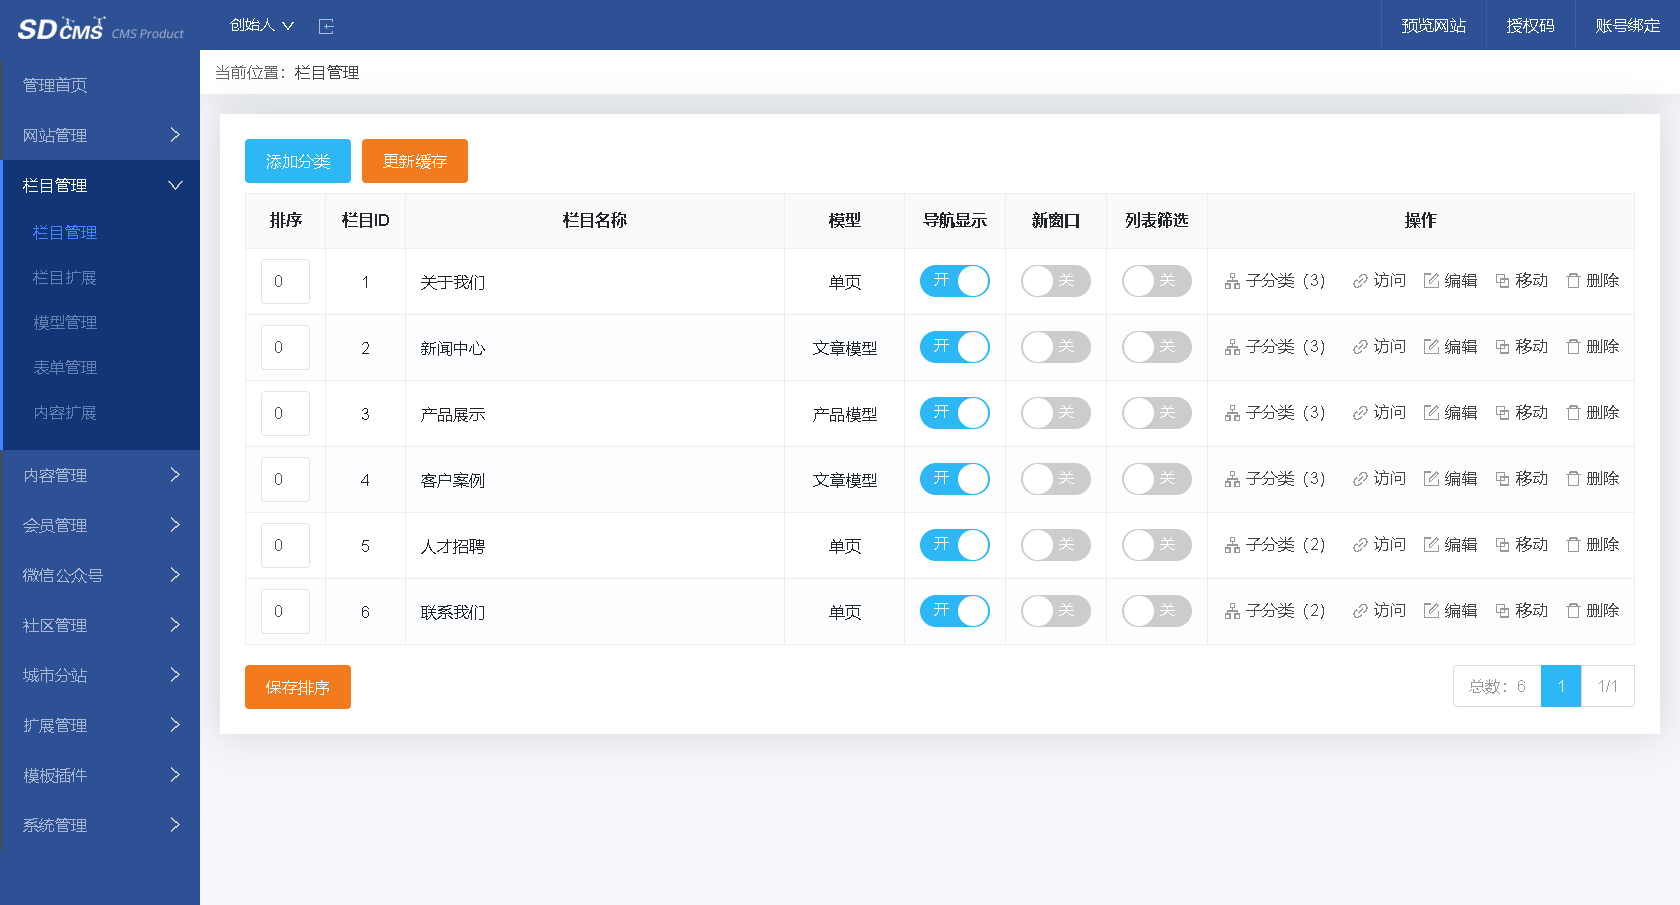Click the 删除 icon for 联系我们
This screenshot has height=905, width=1680.
tap(1591, 611)
